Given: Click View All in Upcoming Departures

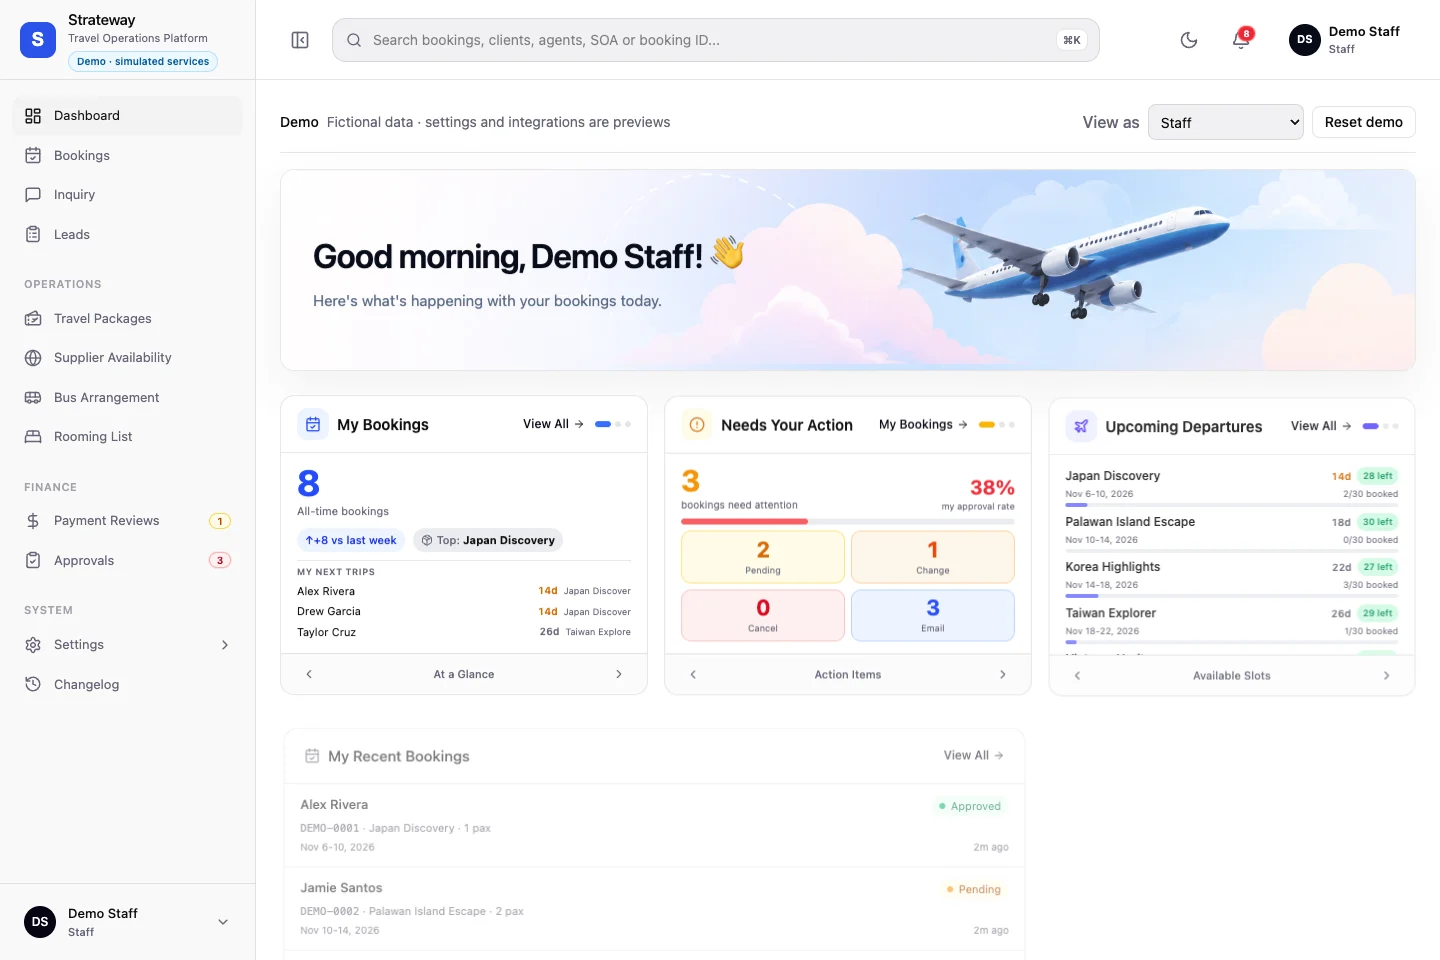Looking at the screenshot, I should point(1321,426).
